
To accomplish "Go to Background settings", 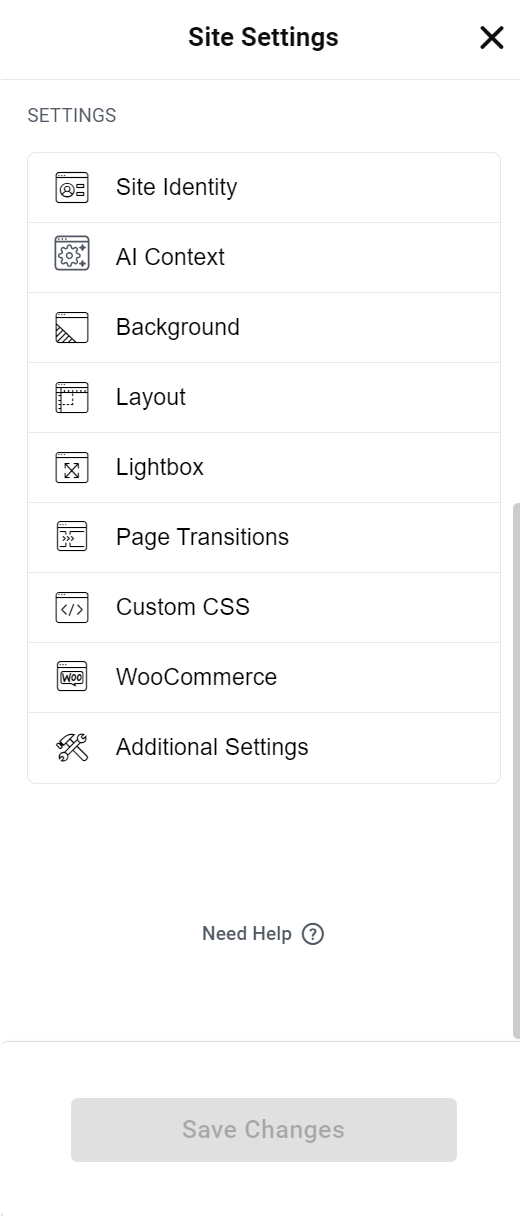I will (264, 328).
